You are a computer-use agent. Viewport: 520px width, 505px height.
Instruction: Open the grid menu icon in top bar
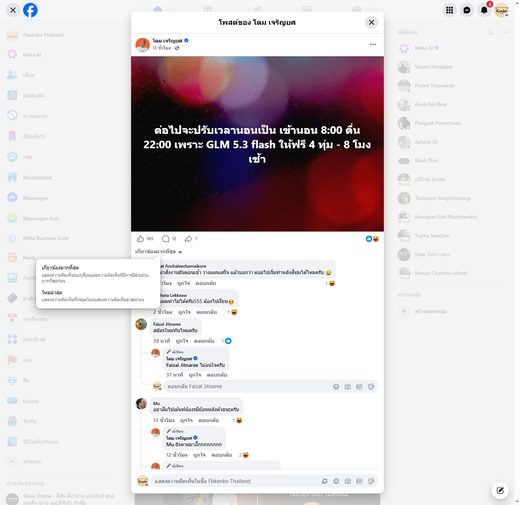pos(449,10)
